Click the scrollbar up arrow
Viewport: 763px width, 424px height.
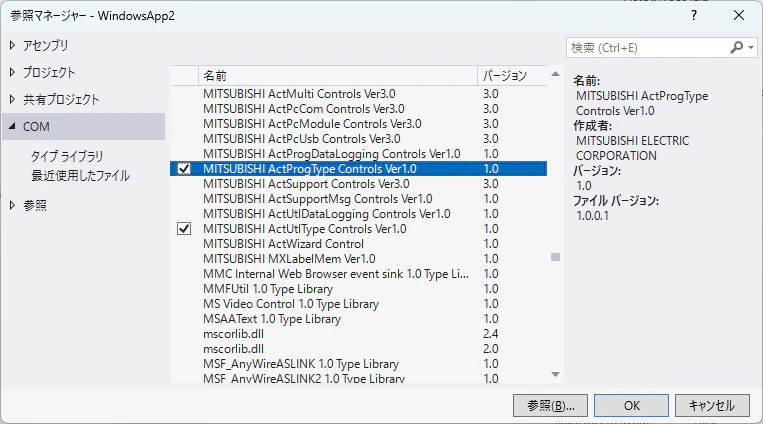coord(555,74)
